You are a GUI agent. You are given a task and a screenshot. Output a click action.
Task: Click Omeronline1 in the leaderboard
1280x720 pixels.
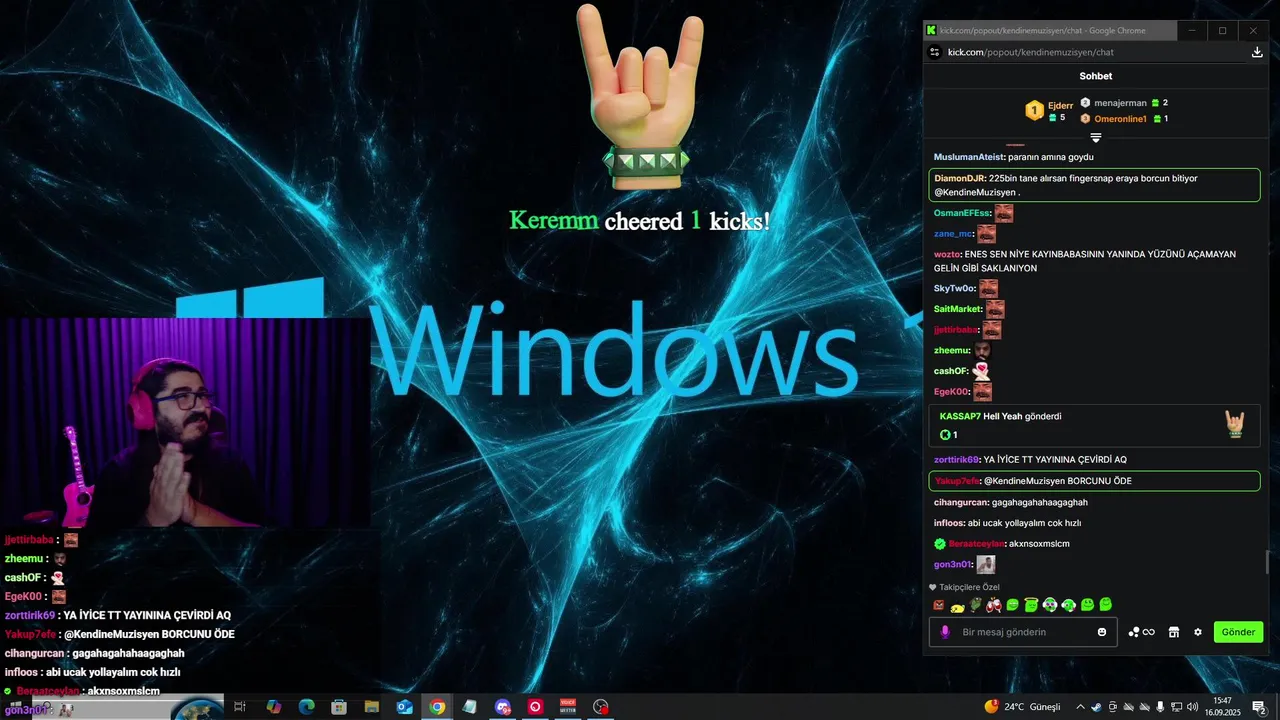coord(1120,119)
